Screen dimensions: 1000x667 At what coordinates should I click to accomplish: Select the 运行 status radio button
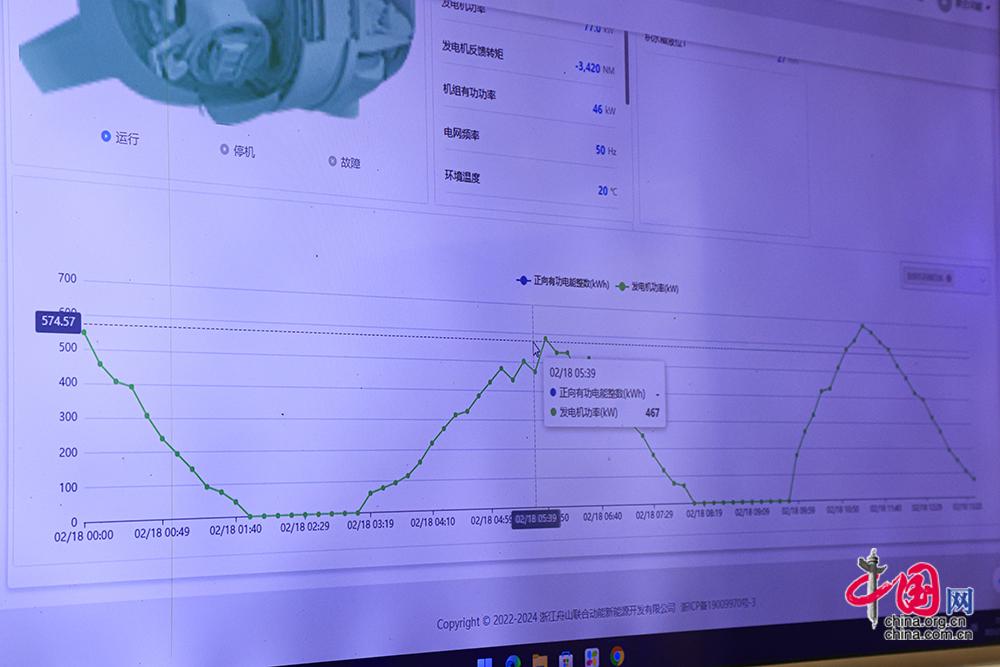(106, 137)
